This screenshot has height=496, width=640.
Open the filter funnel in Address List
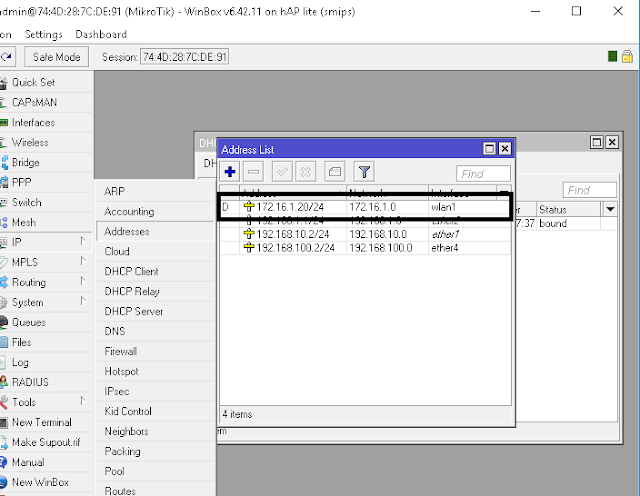coord(364,172)
